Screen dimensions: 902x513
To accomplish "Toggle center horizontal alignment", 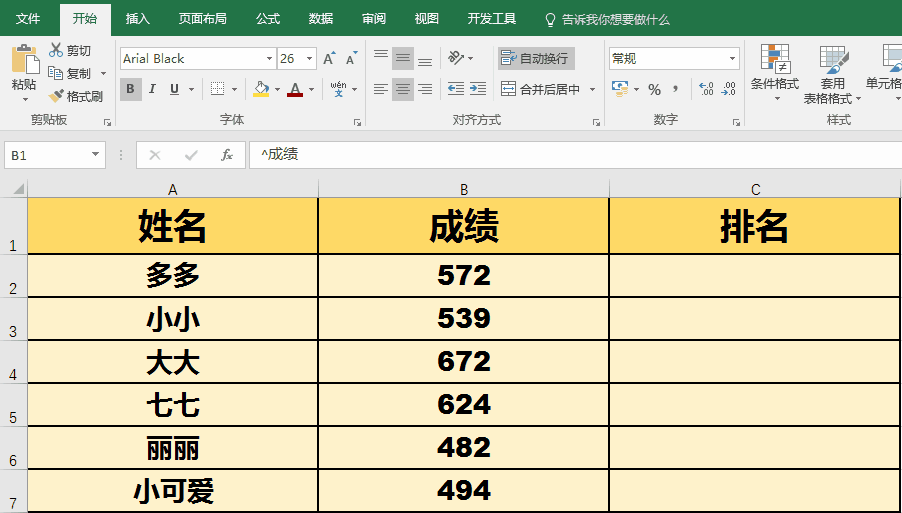I will (403, 89).
